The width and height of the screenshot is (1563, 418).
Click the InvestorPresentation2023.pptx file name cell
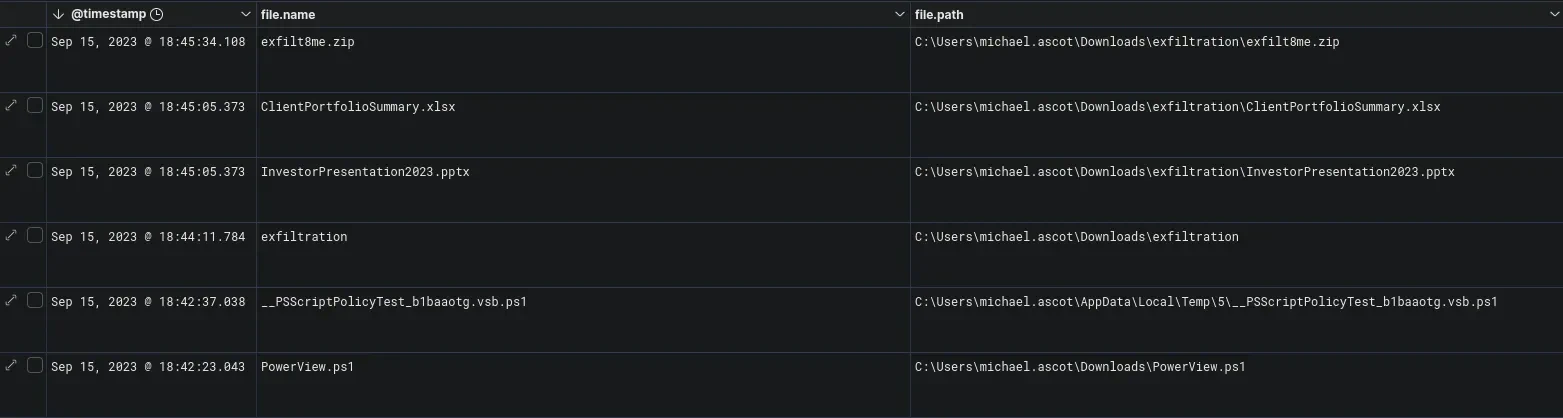point(365,172)
